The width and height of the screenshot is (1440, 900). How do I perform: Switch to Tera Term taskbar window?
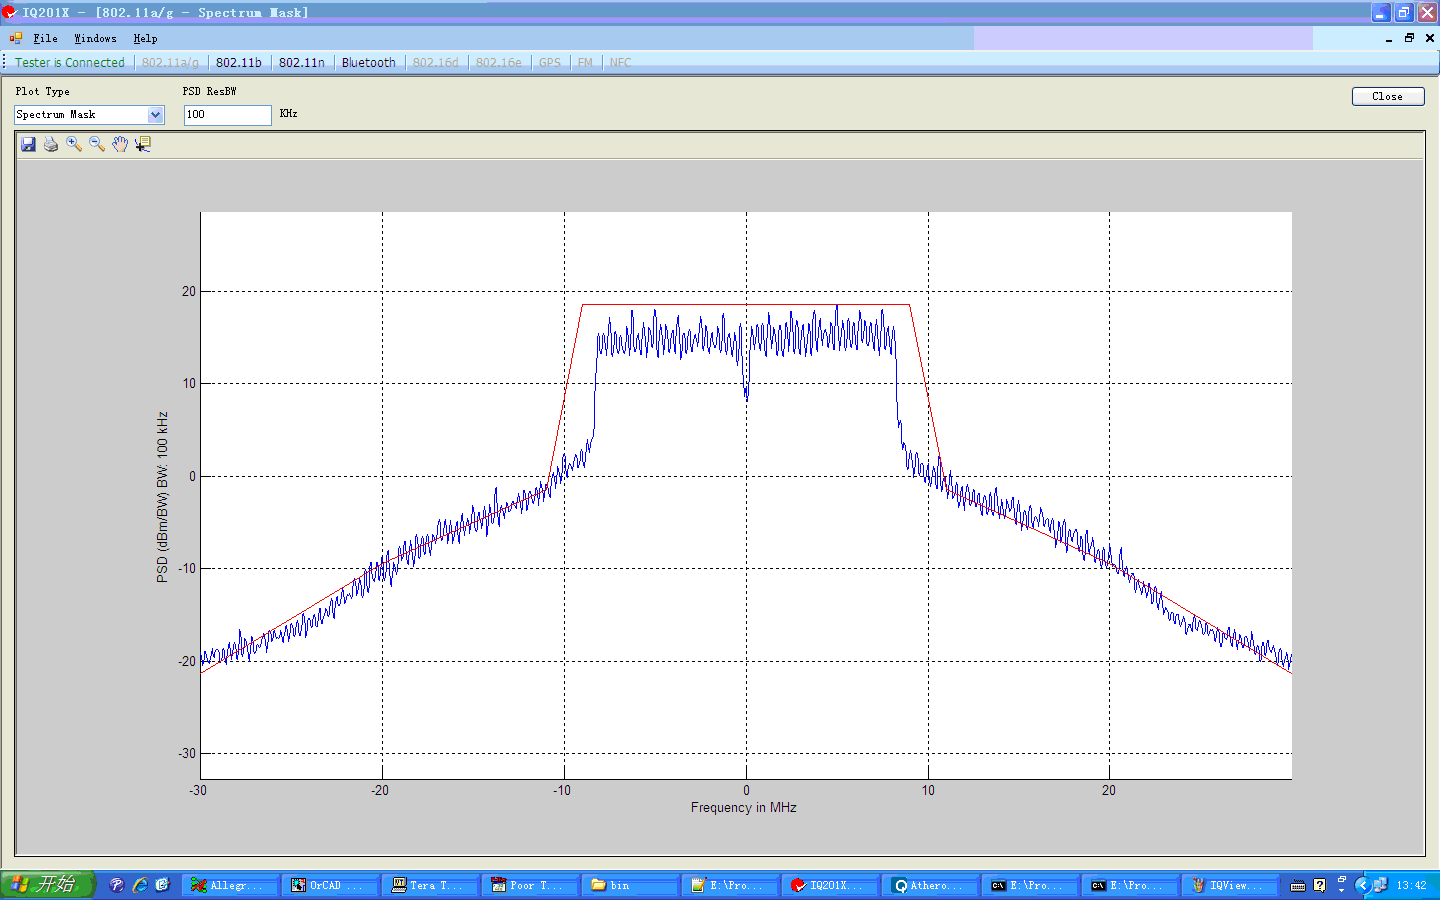(x=430, y=885)
